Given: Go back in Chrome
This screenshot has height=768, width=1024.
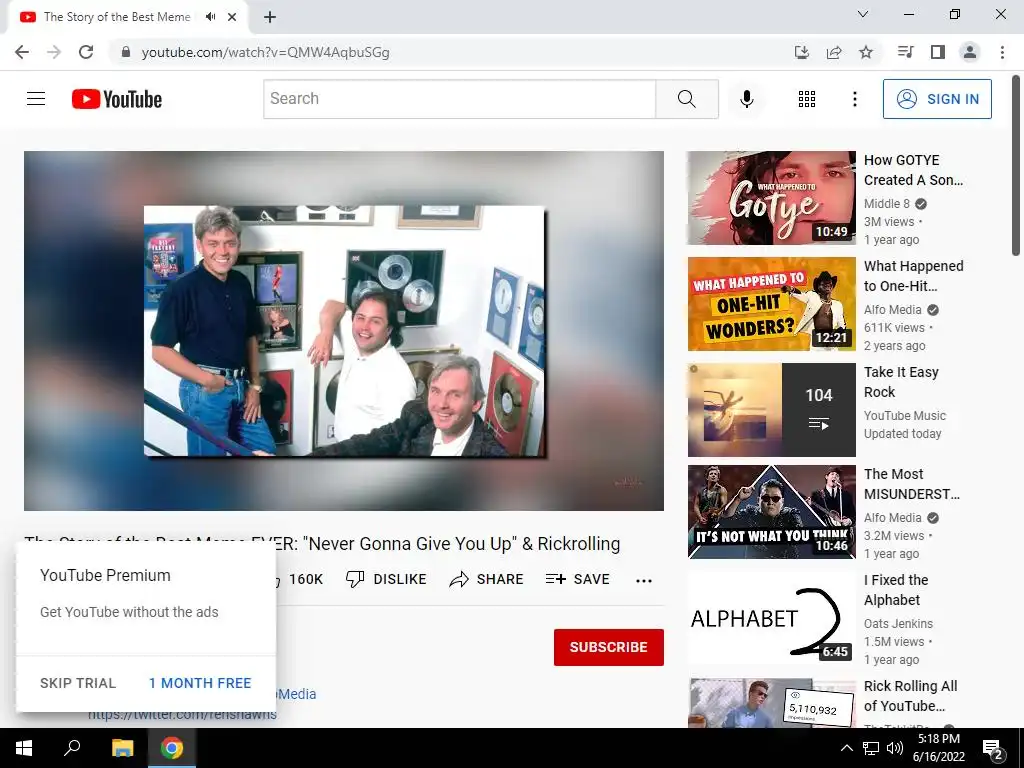Looking at the screenshot, I should click(22, 52).
